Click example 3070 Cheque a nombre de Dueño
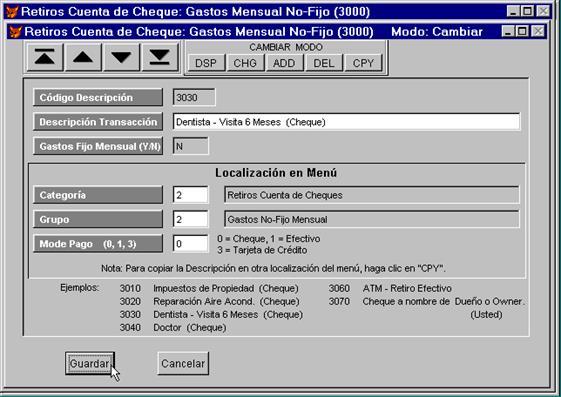 (x=426, y=302)
